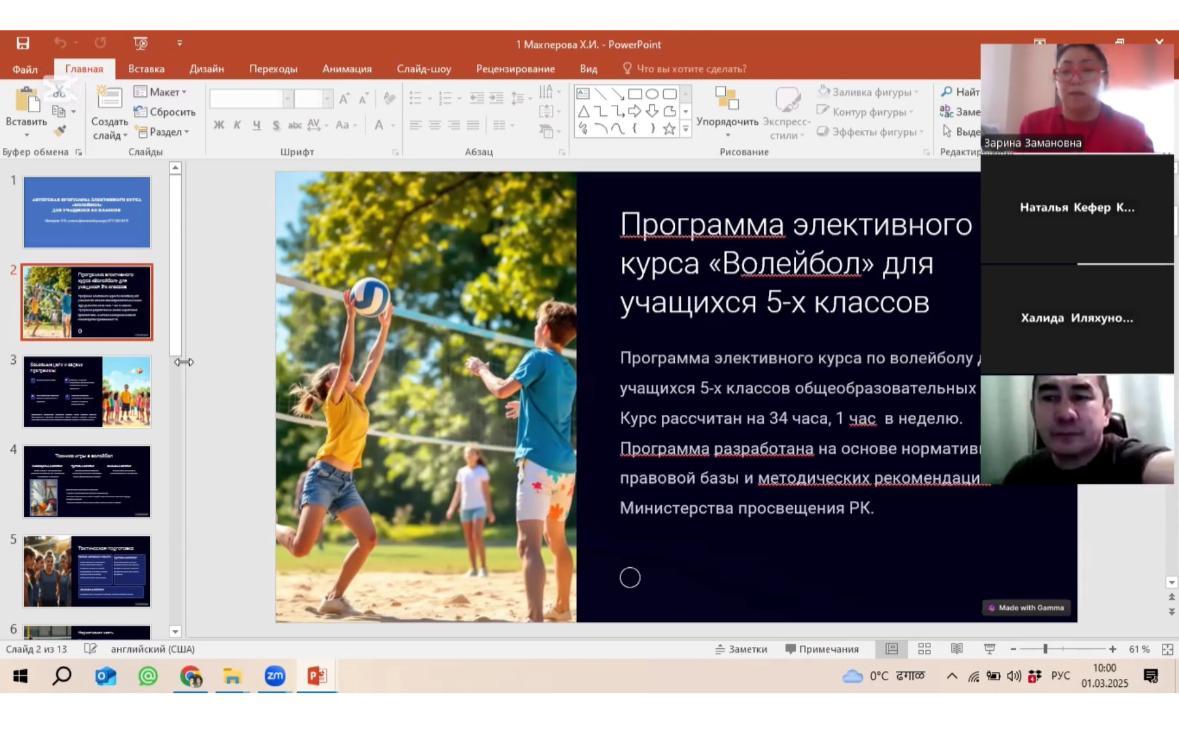
Task: Click the Find (Найти) magnifier icon
Action: point(947,92)
